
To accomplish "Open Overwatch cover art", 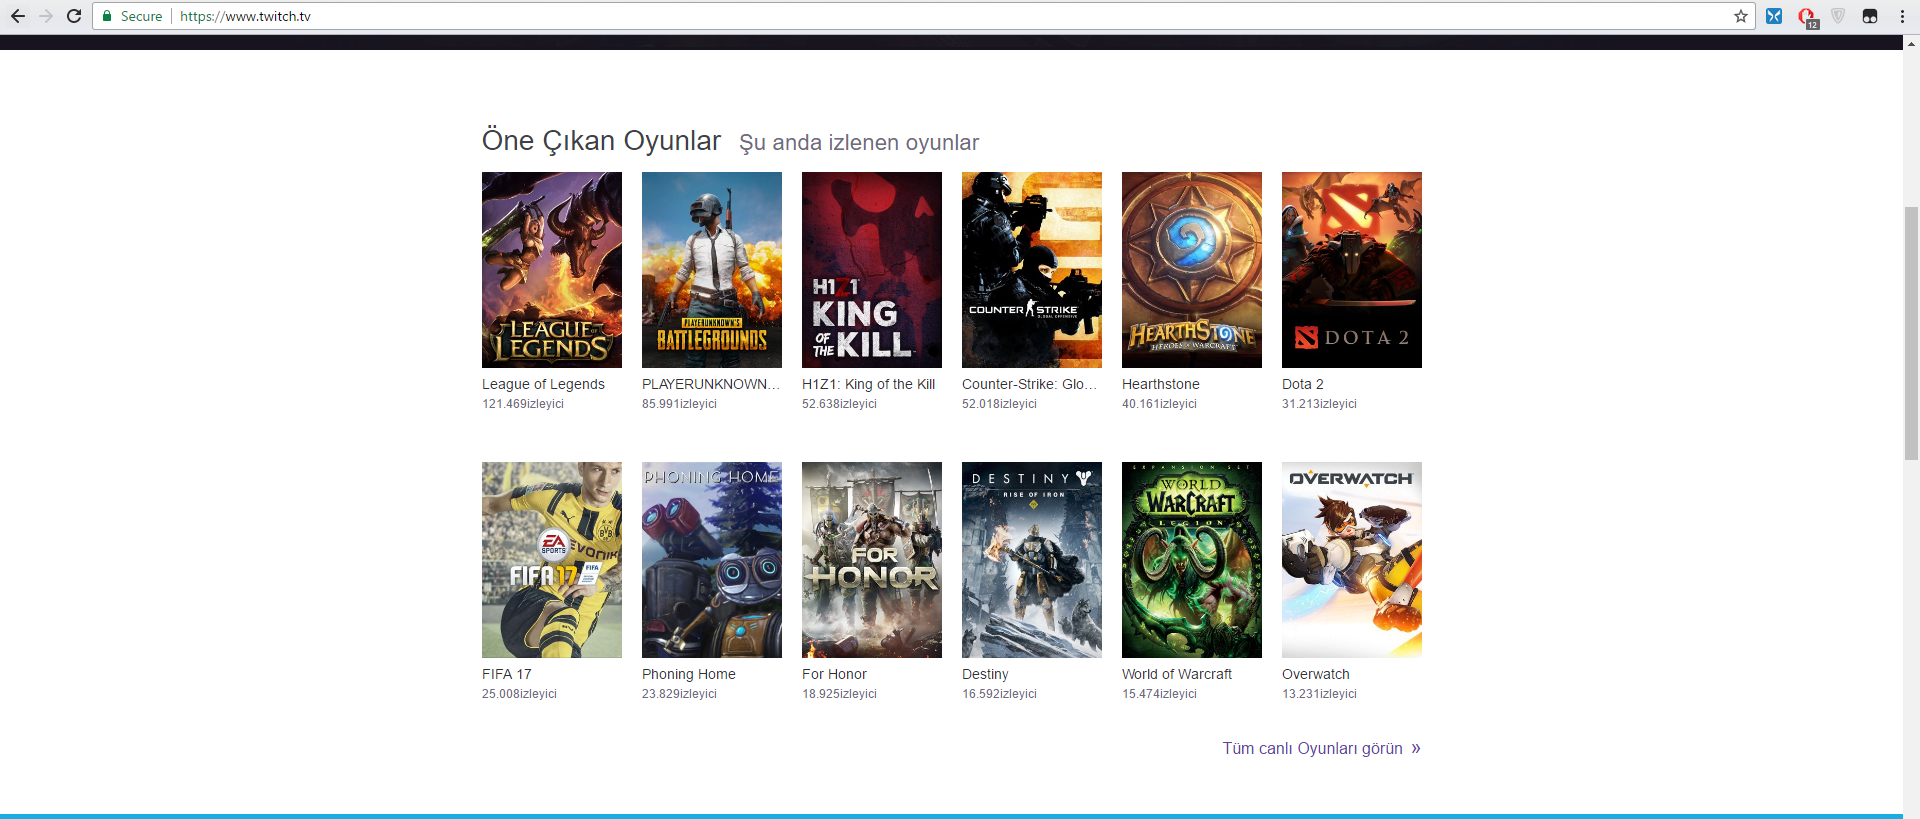I will [1352, 560].
